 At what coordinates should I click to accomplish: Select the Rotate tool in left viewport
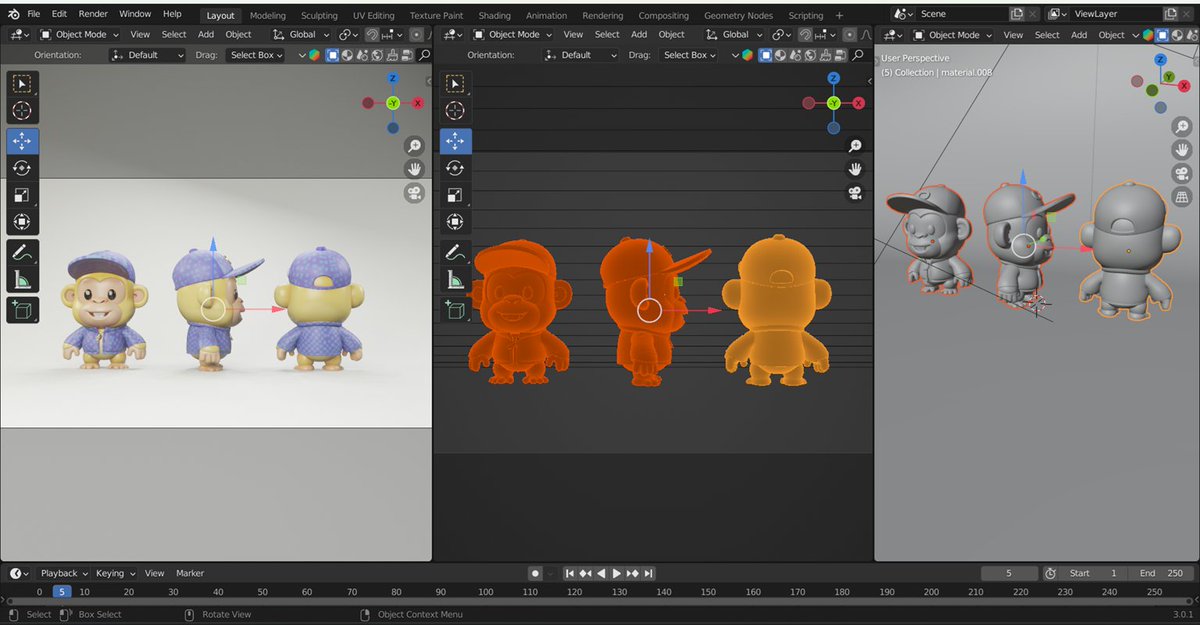point(22,168)
